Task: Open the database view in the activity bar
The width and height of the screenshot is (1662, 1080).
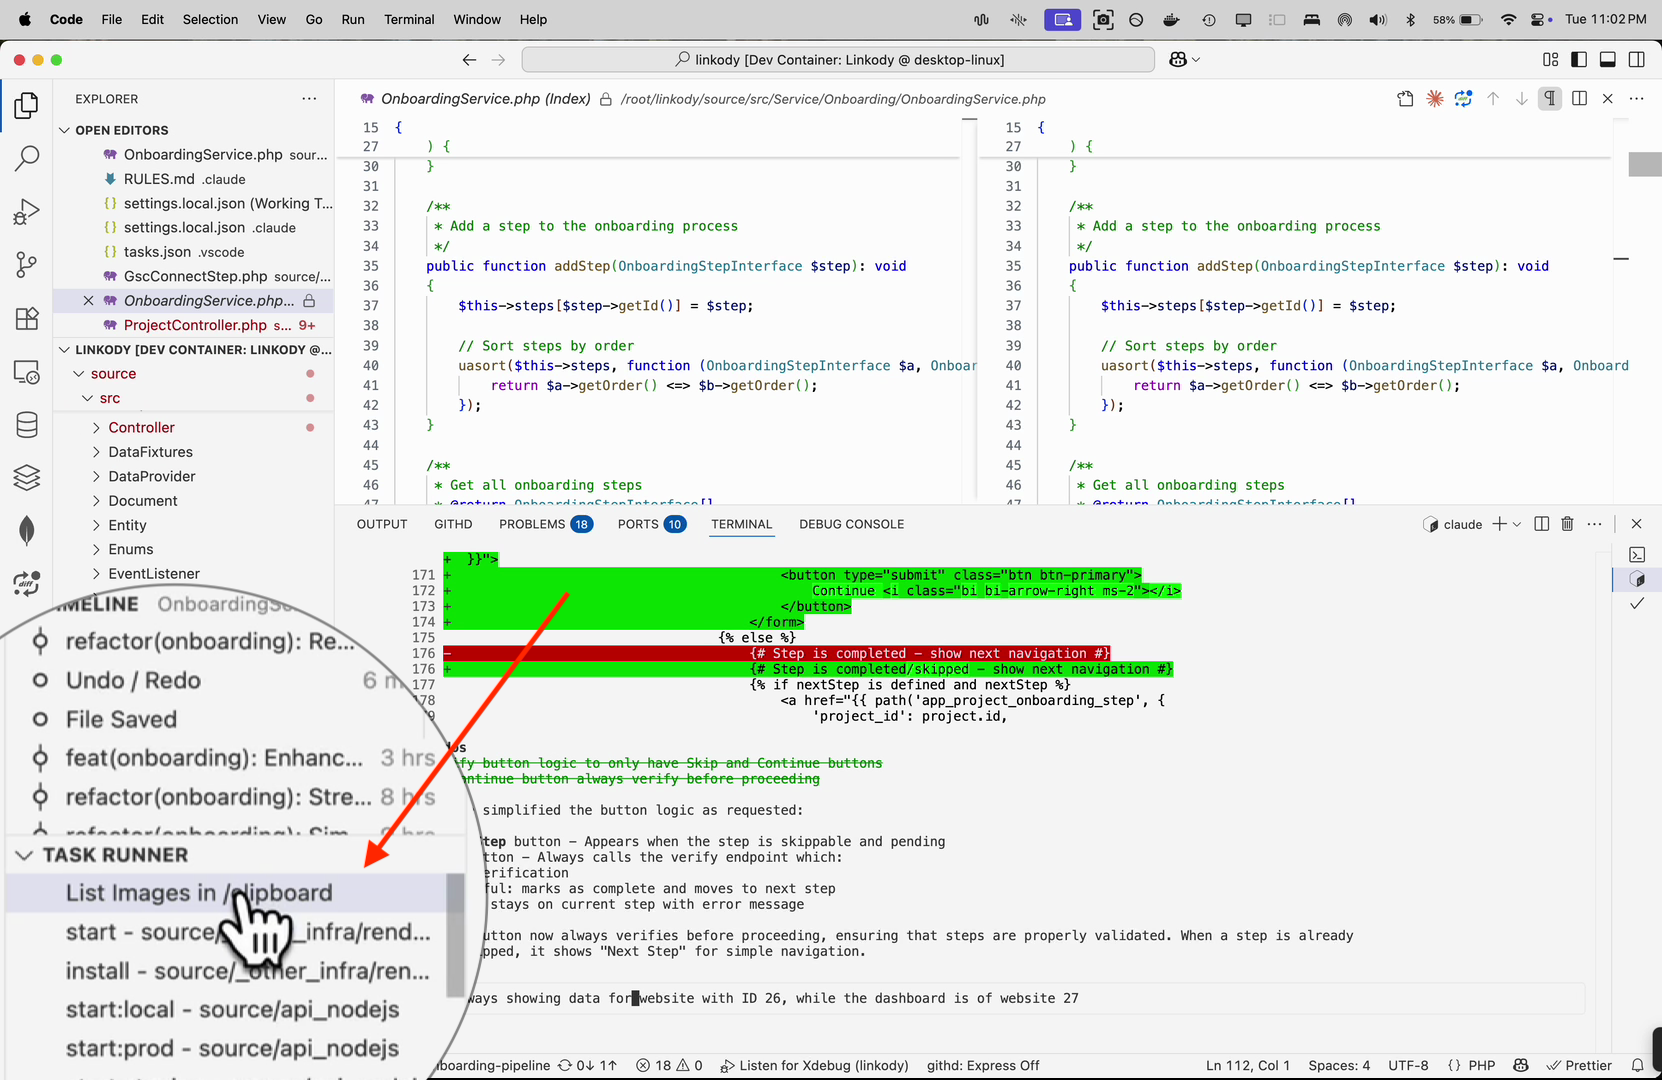Action: (27, 425)
